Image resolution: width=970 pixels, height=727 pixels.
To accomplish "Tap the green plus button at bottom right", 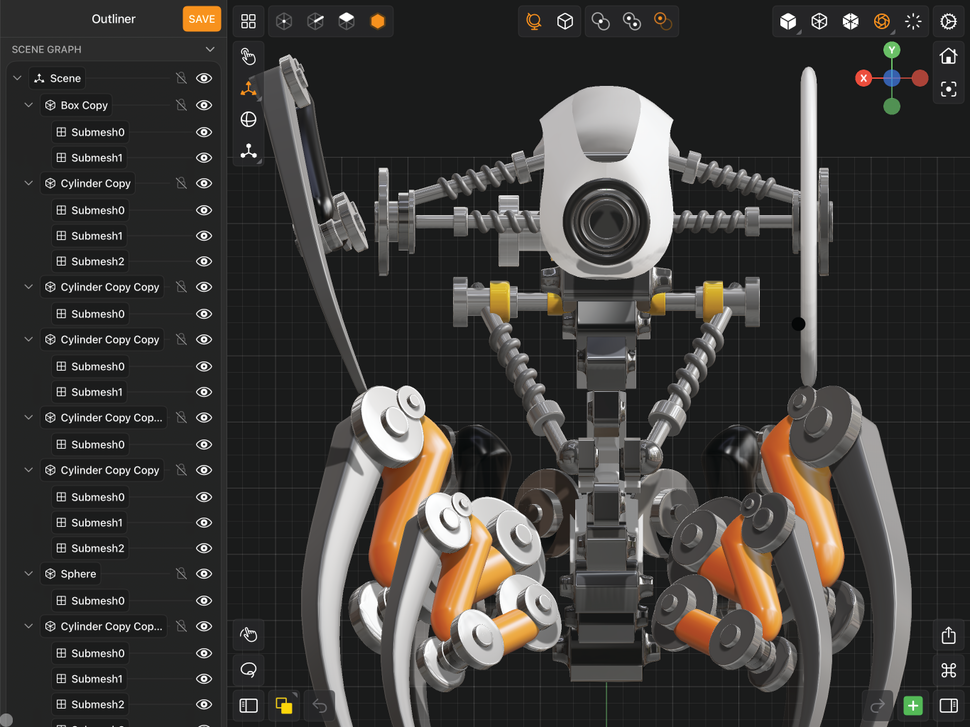I will 912,705.
